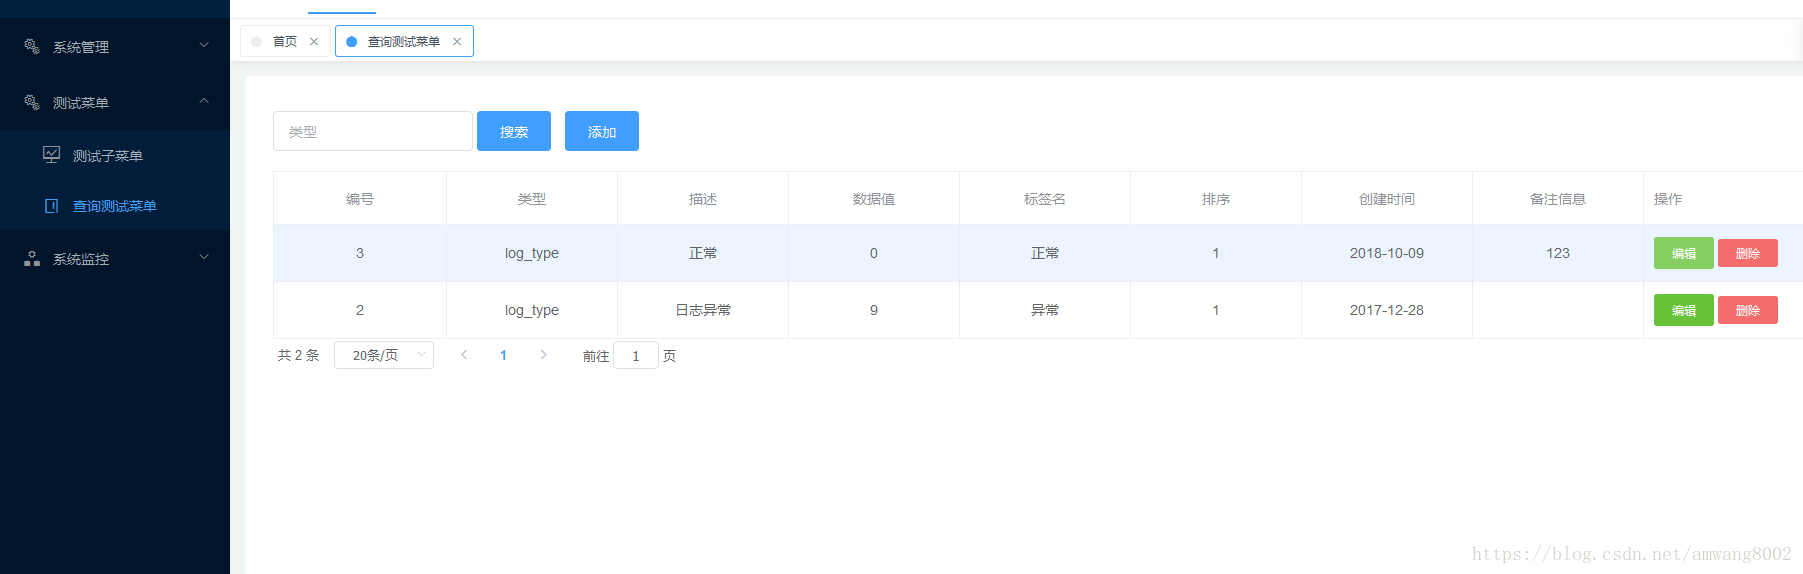Click the 排序 column header
This screenshot has width=1803, height=574.
pos(1216,199)
